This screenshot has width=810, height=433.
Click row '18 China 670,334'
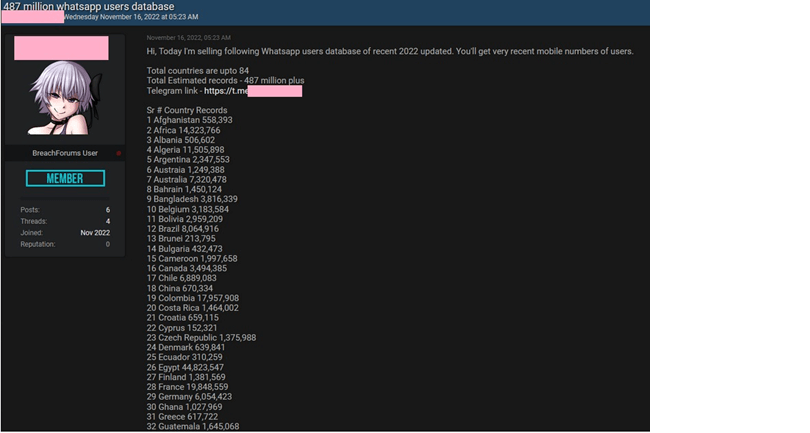point(179,288)
